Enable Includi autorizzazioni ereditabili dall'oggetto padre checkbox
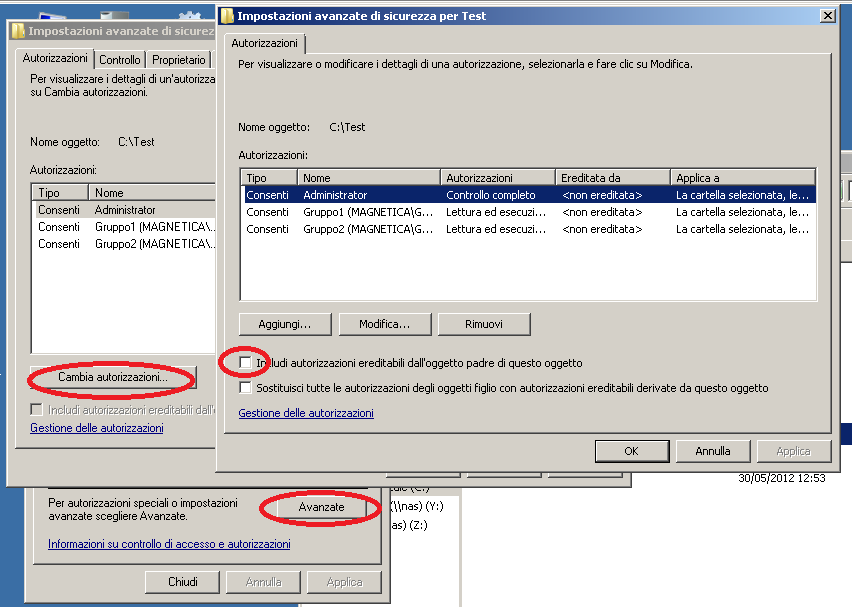The image size is (852, 614). 246,362
